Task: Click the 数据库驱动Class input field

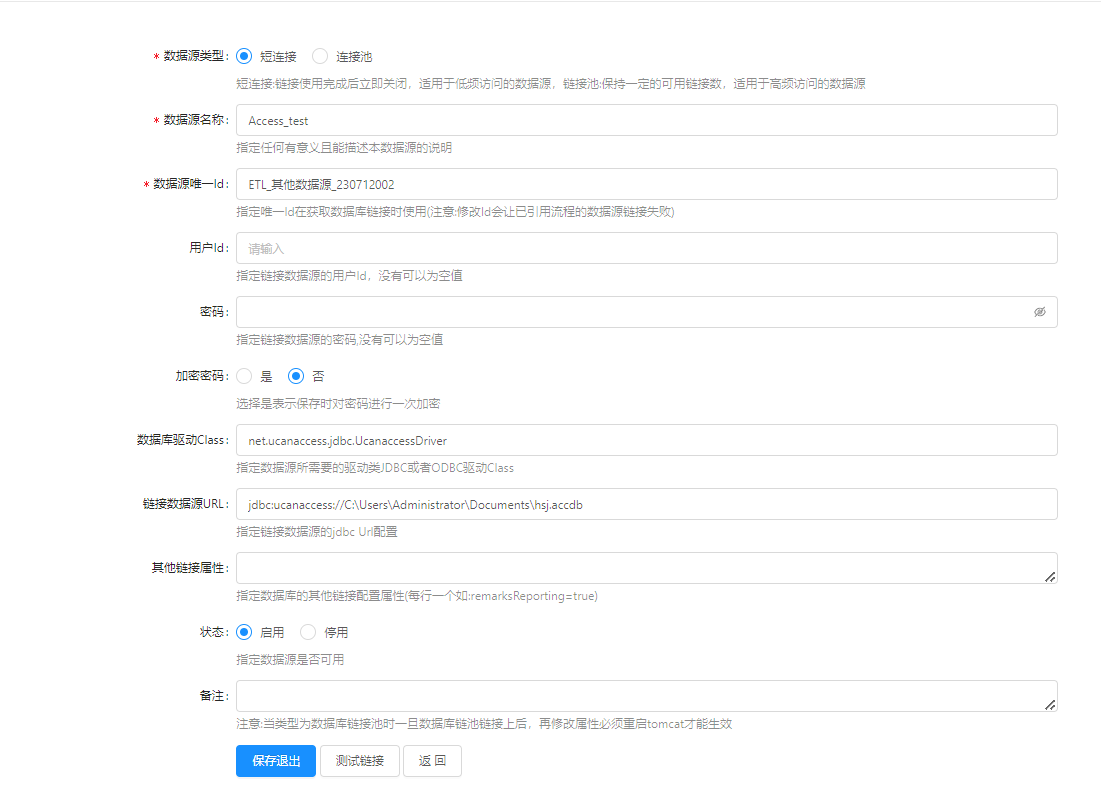Action: [646, 440]
